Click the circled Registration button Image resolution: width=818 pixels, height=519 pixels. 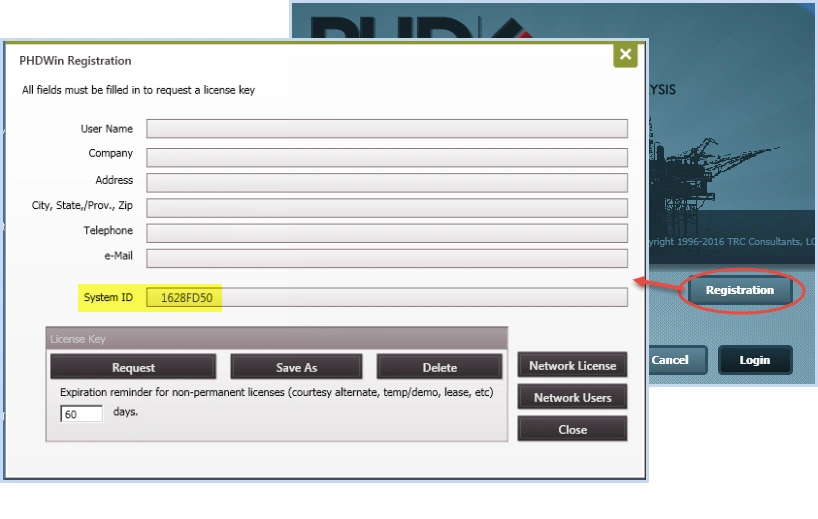(x=739, y=291)
